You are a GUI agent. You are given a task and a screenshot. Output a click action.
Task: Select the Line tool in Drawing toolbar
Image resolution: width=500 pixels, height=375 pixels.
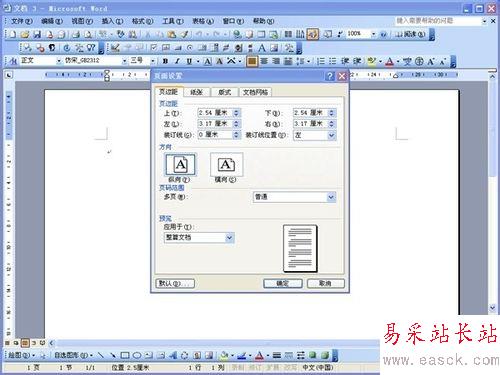coord(101,355)
